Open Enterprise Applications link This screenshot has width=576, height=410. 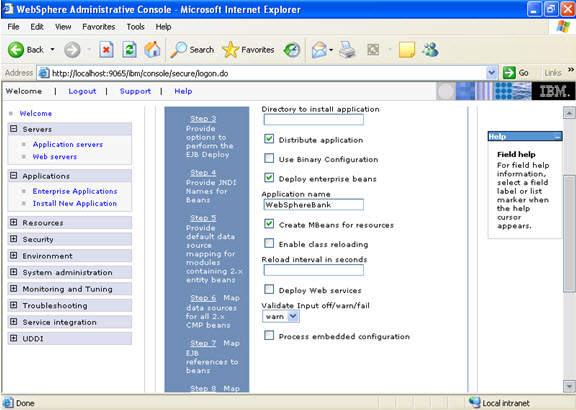pos(75,191)
